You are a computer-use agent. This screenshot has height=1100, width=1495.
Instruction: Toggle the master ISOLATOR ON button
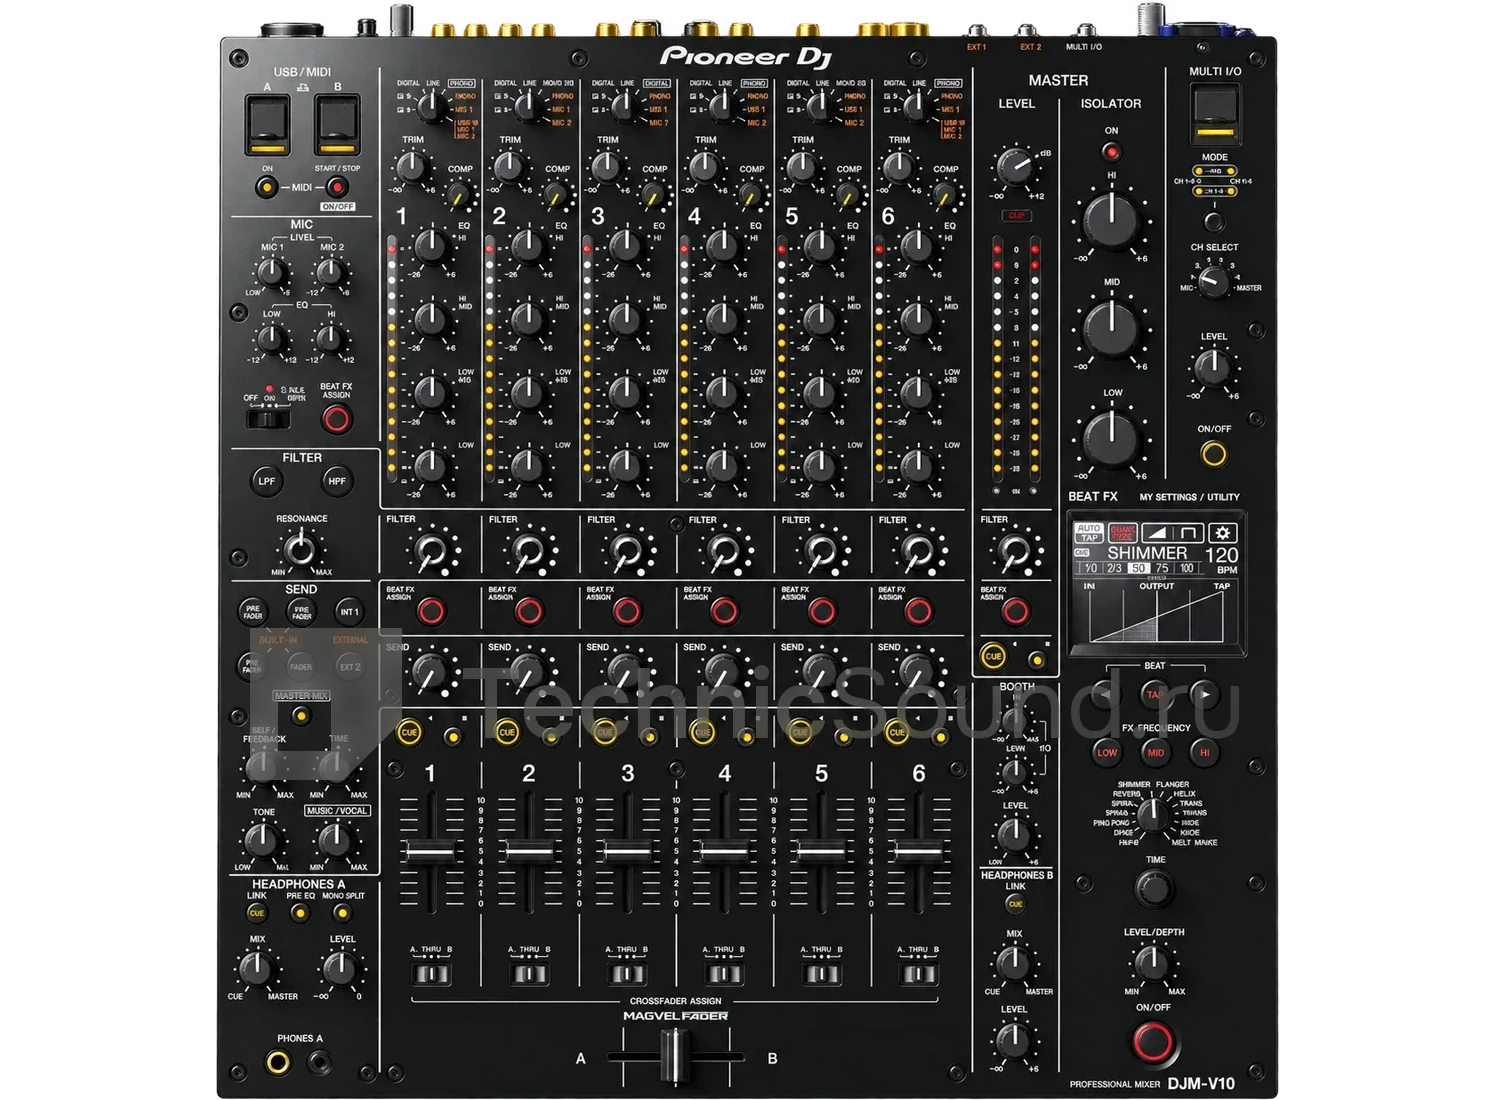tap(1111, 152)
